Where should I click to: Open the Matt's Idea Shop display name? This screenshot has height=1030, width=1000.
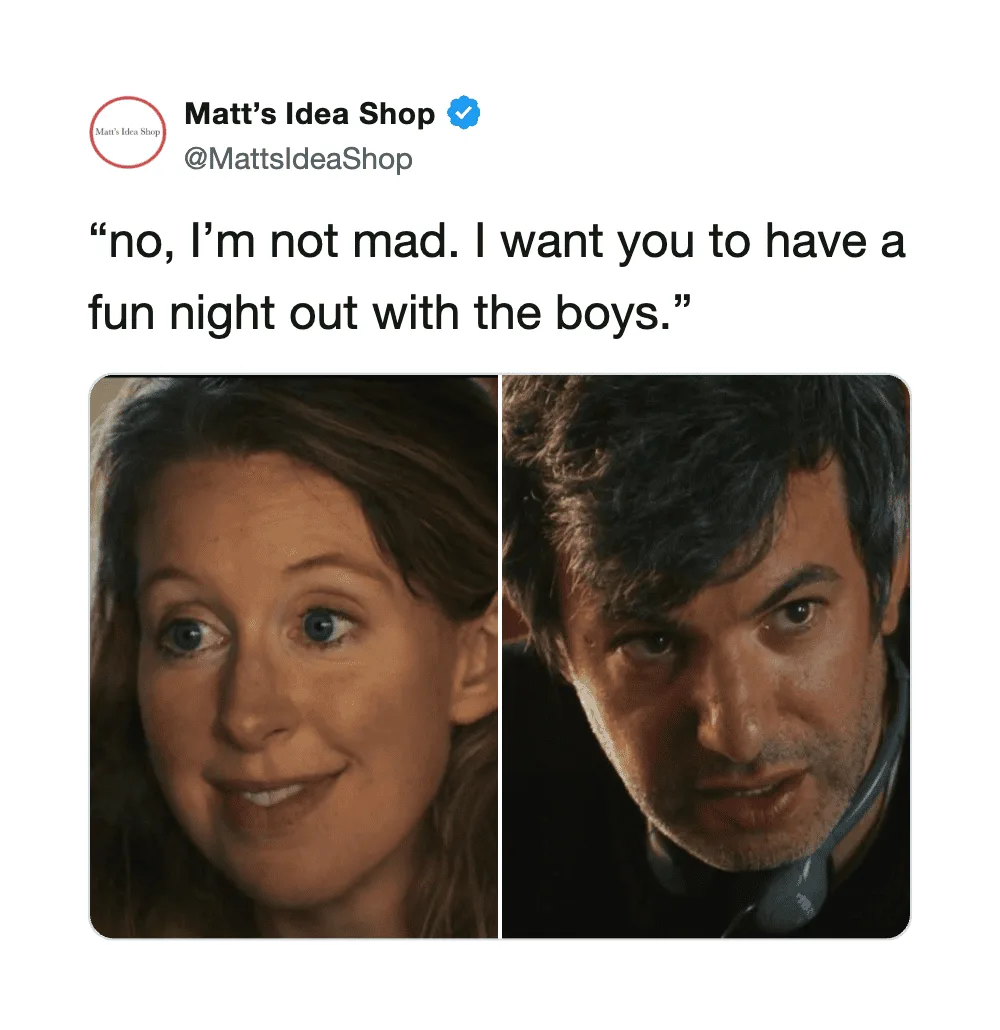(x=309, y=114)
